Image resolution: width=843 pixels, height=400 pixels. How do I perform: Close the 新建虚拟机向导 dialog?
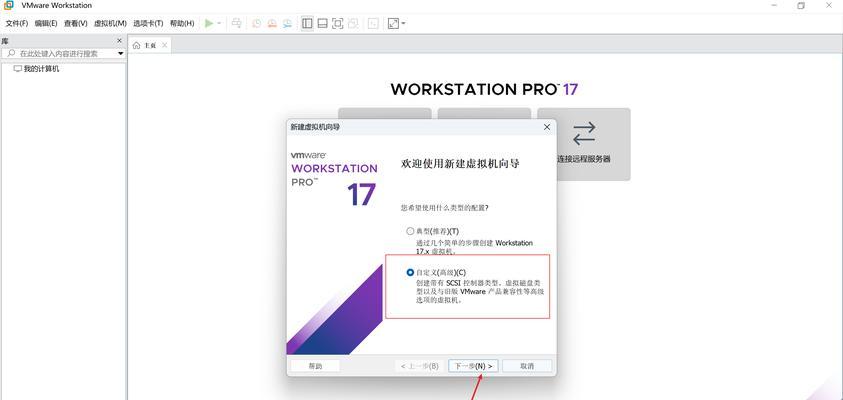[547, 127]
